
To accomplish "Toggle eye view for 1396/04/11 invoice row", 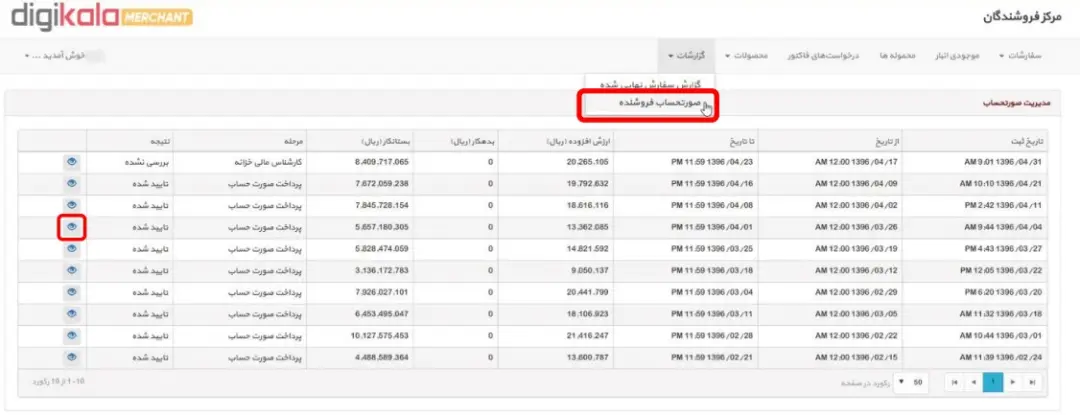I will (72, 205).
